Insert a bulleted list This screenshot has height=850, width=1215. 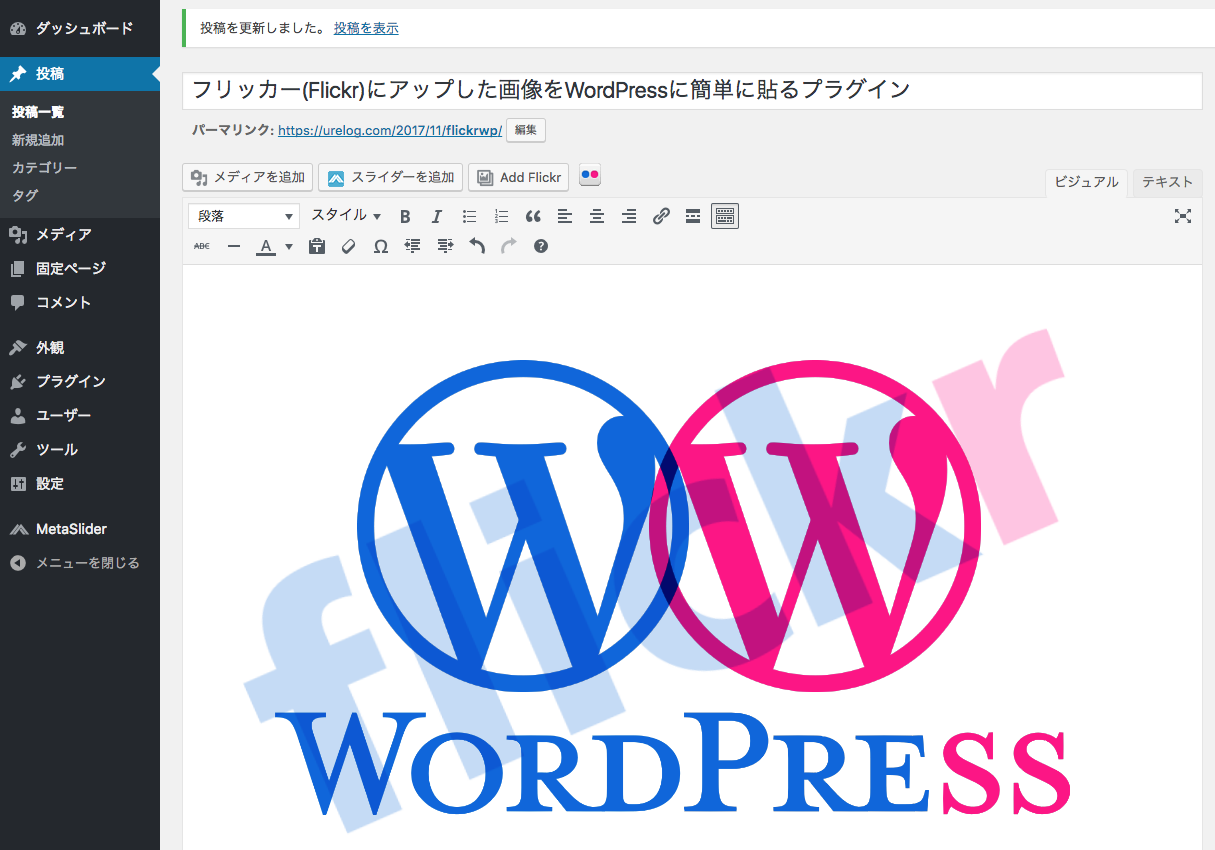pyautogui.click(x=469, y=216)
